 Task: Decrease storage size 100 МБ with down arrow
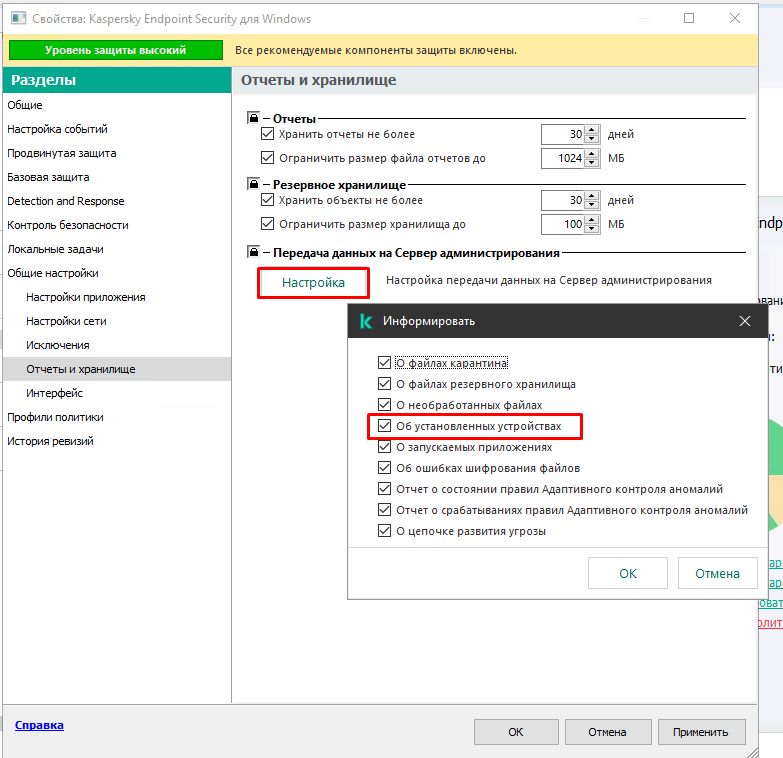(x=592, y=228)
